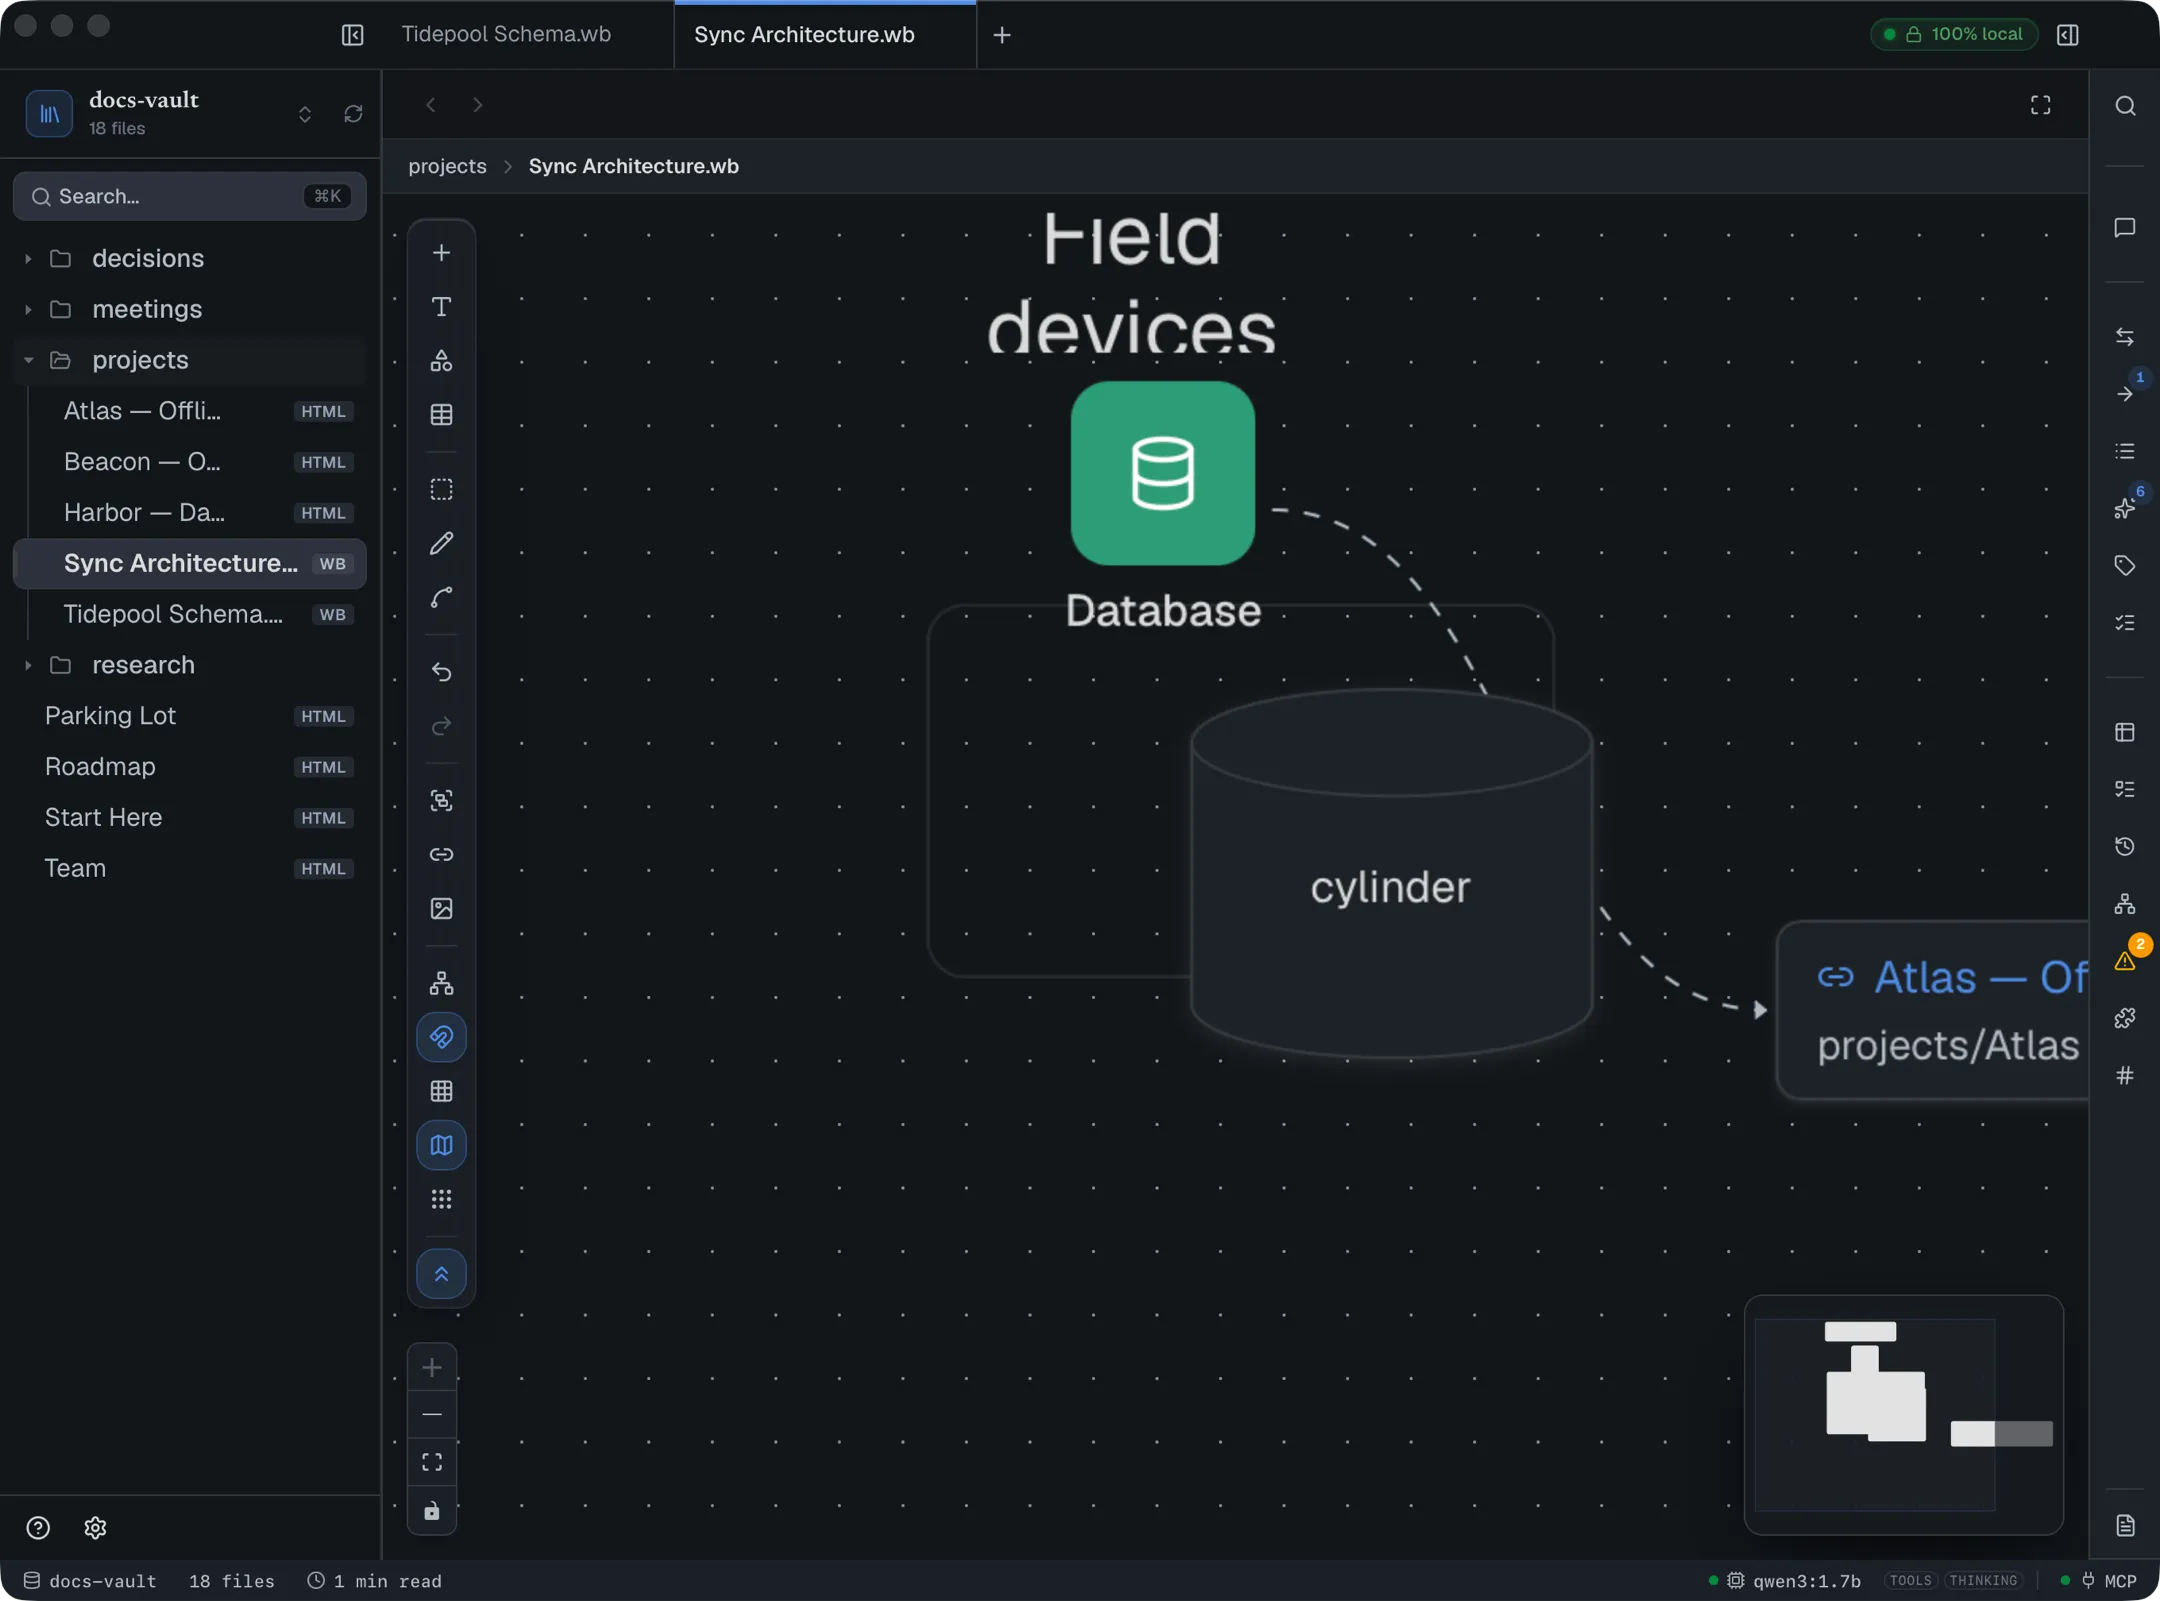Open the docs-vault switcher chevrons

click(x=305, y=114)
